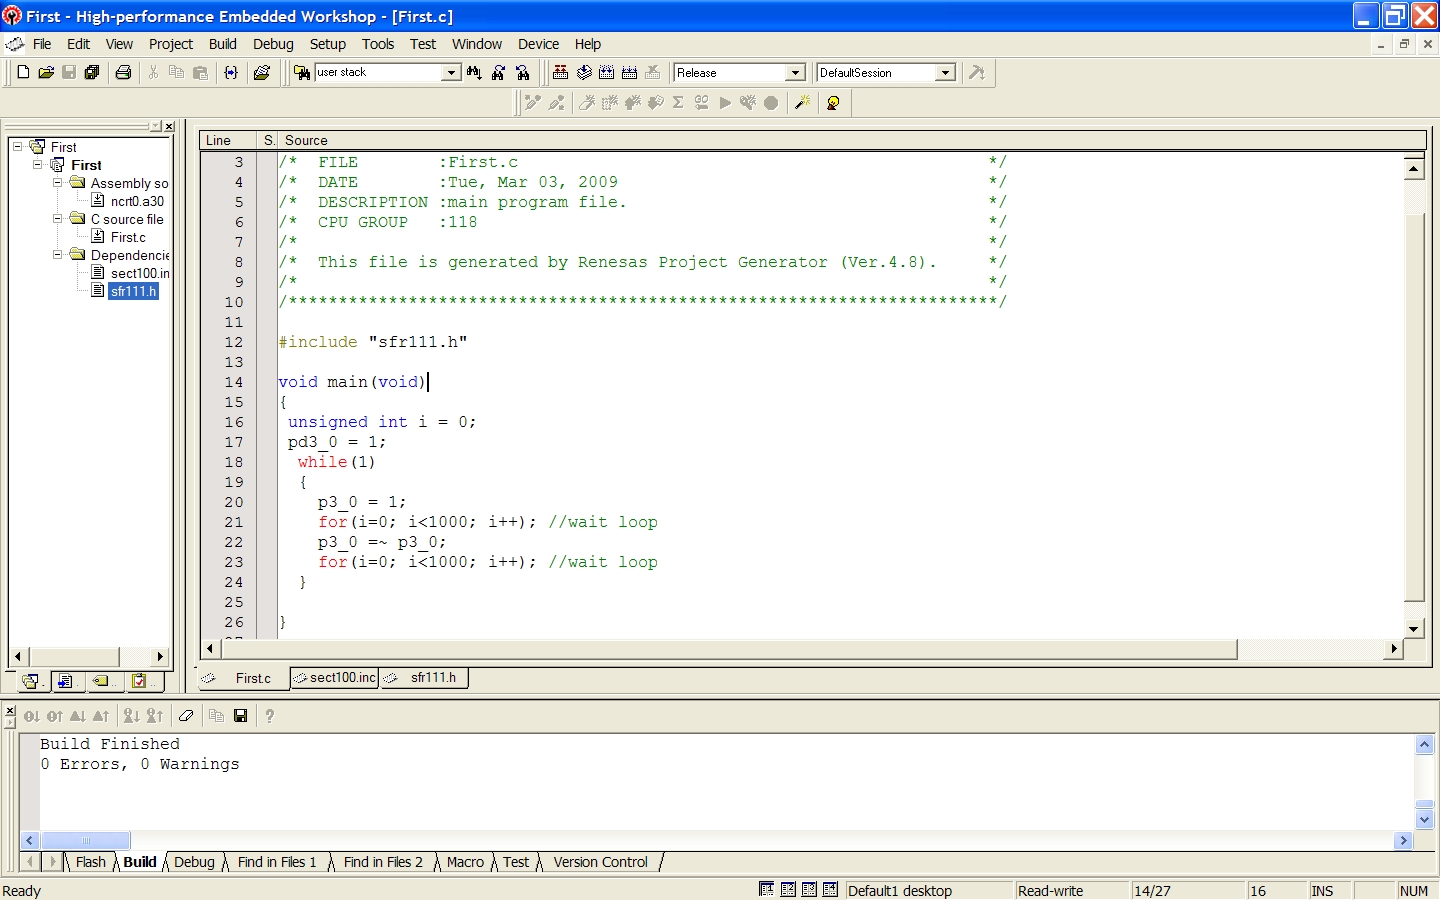Click the horizontal scrollbar thumb in output window
The image size is (1440, 900).
tap(85, 840)
